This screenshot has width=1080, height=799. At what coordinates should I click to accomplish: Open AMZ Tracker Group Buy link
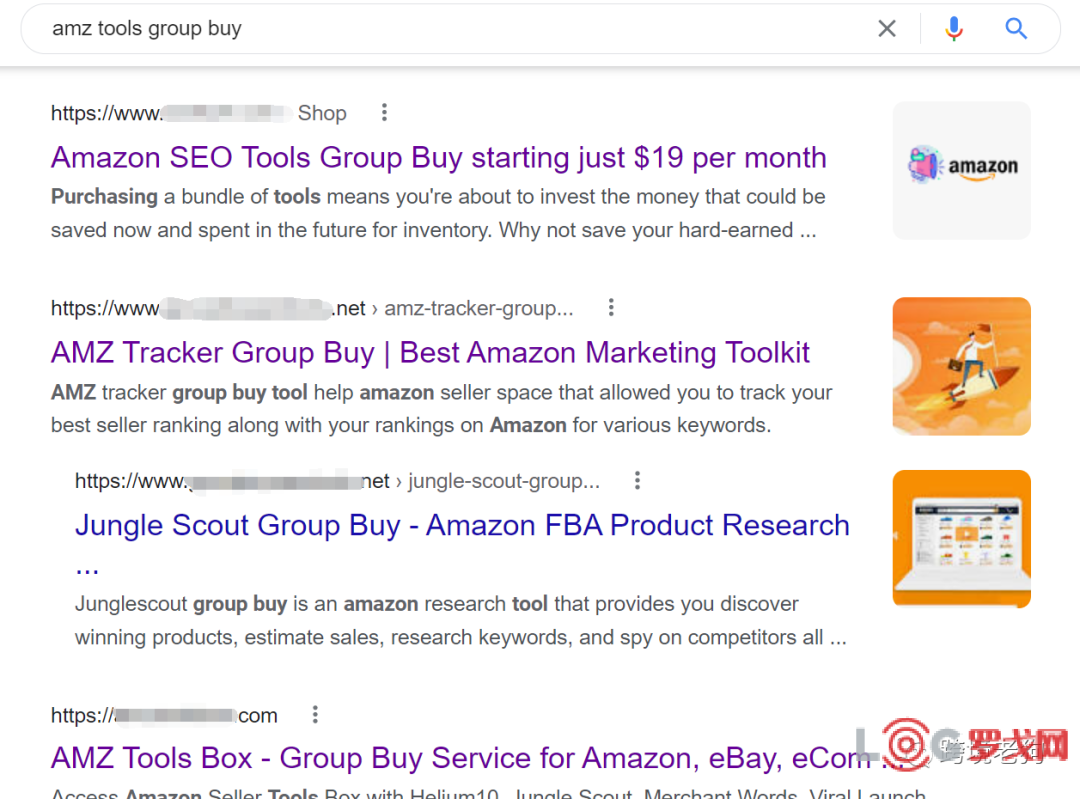[430, 353]
